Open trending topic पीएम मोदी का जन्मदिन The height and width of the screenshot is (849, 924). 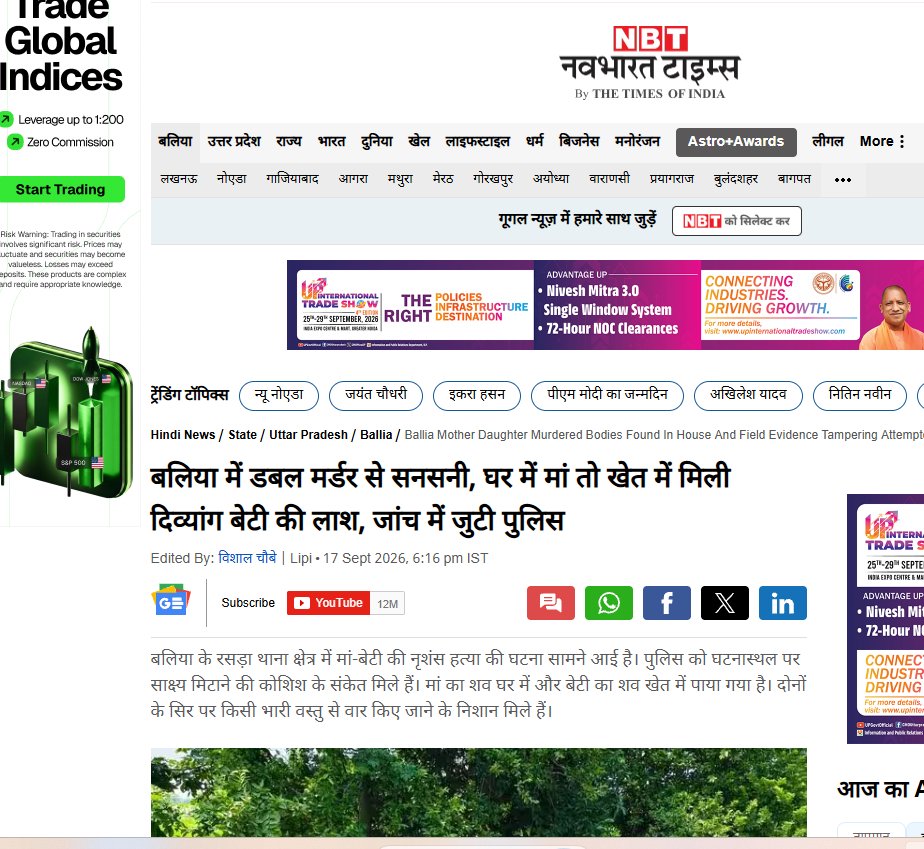(x=607, y=395)
